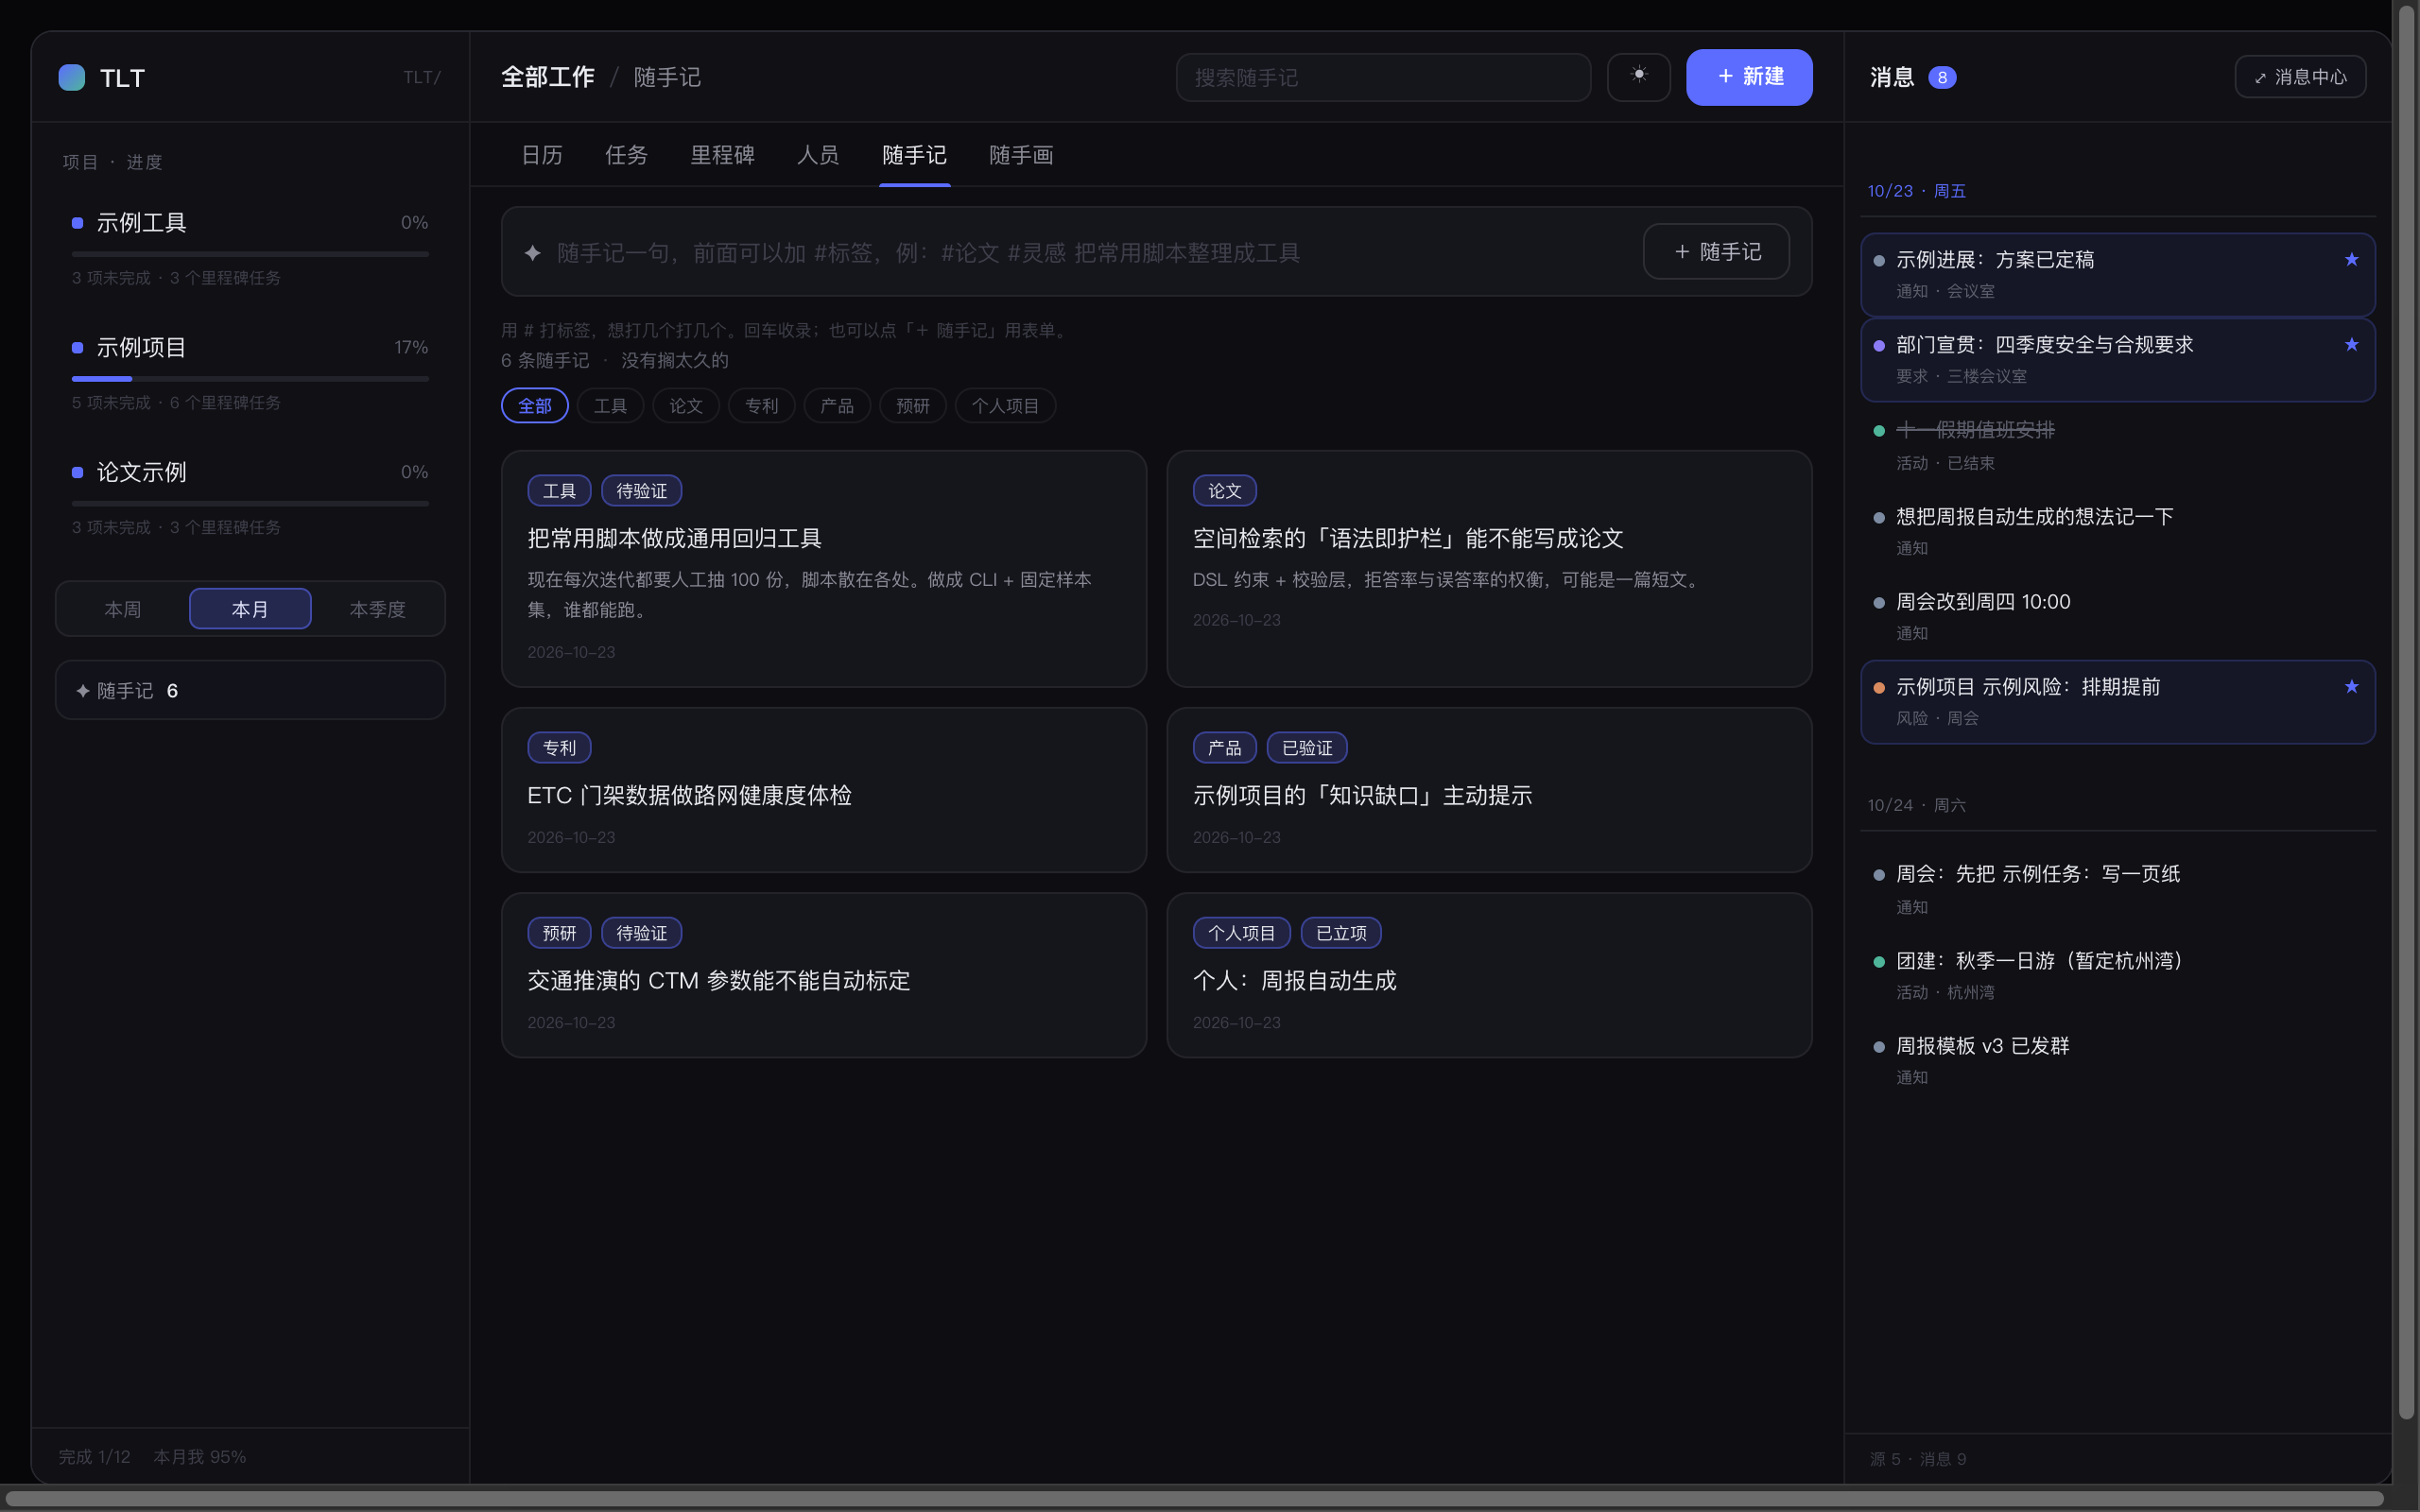Filter notes by 个人项目 tag chip
The height and width of the screenshot is (1512, 2420).
pos(1005,406)
